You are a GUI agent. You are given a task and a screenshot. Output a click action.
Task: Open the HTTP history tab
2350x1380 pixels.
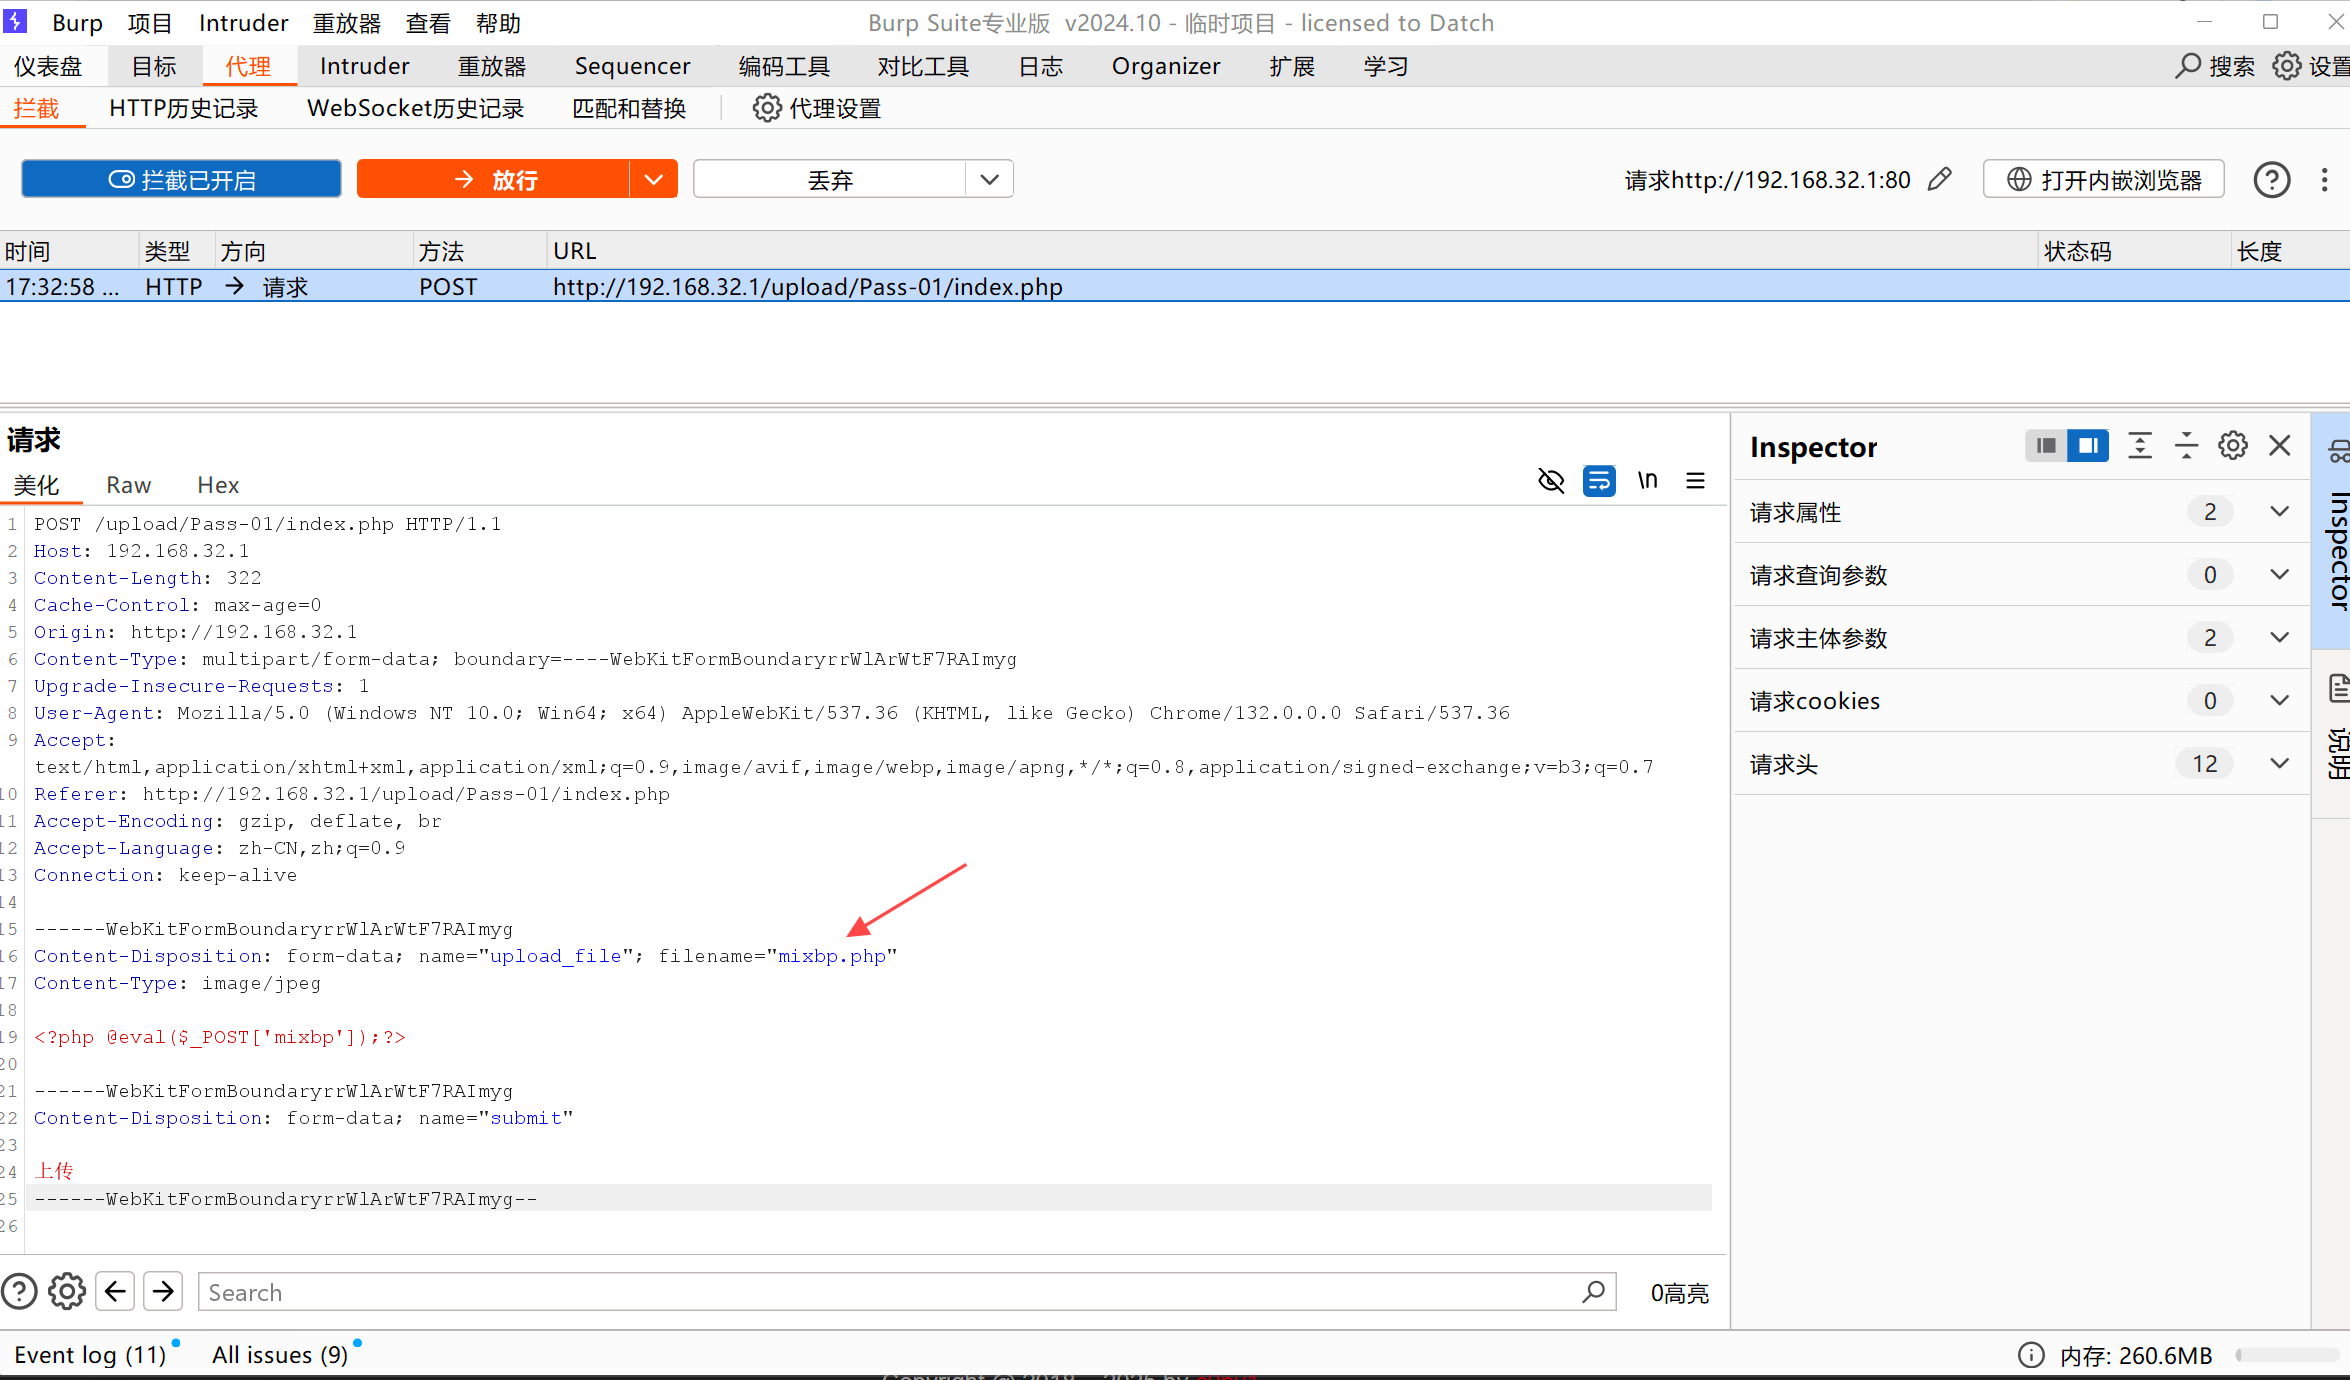183,108
